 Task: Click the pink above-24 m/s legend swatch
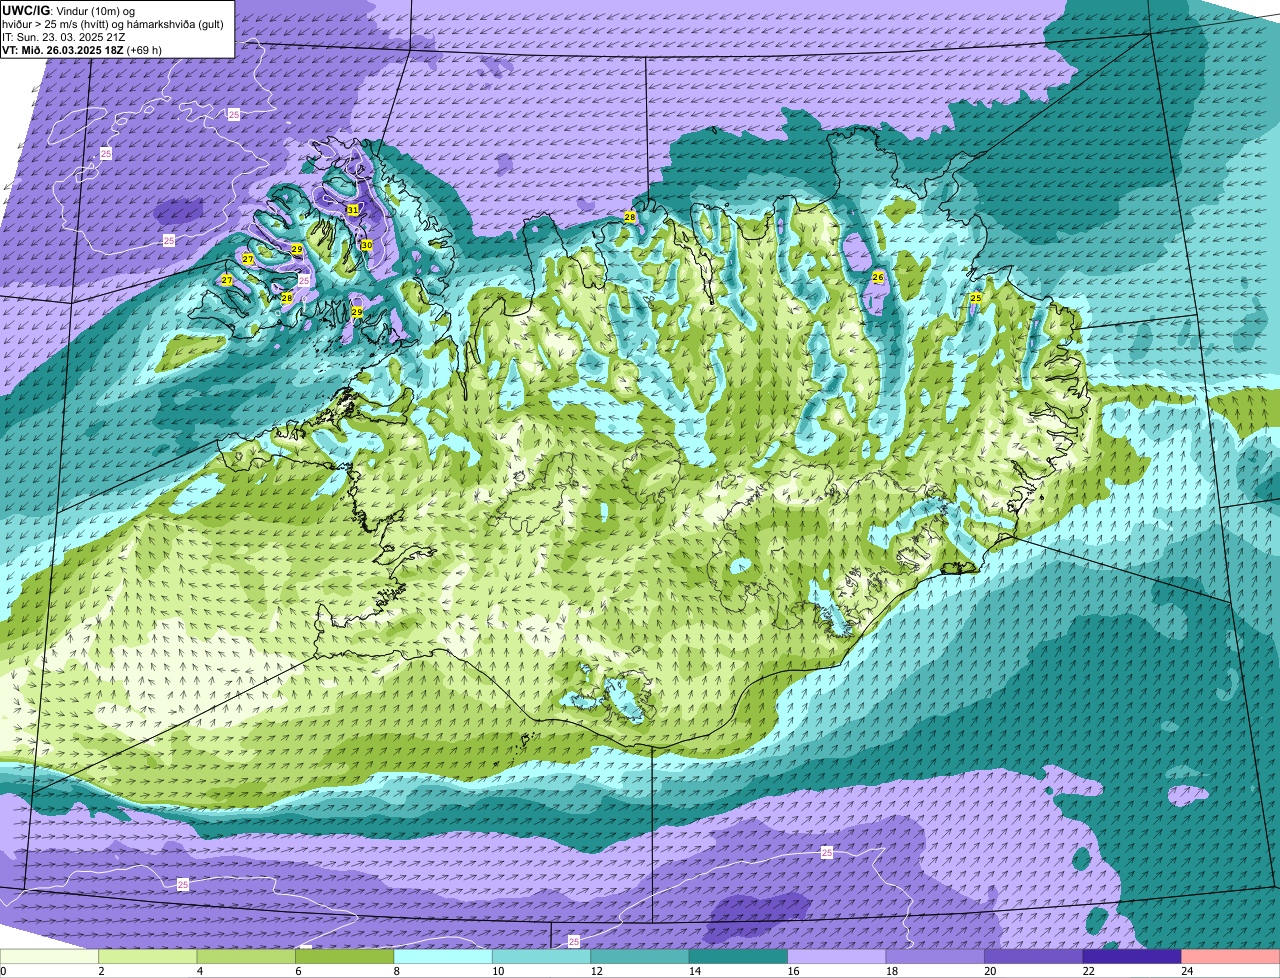(x=1230, y=956)
